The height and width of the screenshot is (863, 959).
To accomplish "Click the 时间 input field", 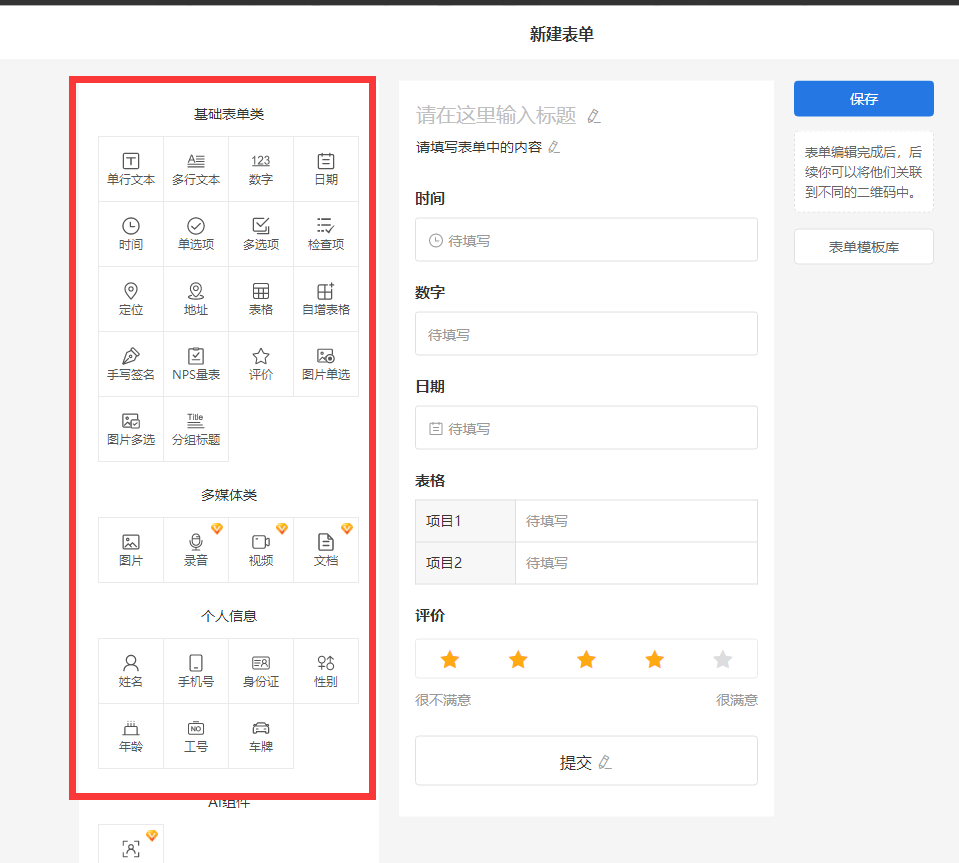I will (586, 240).
